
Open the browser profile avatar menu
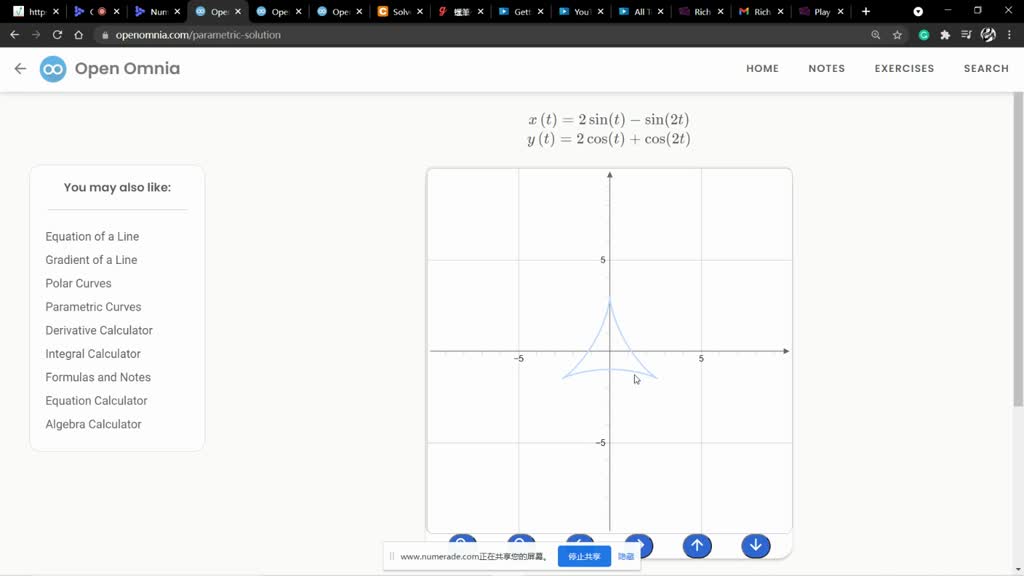click(988, 34)
